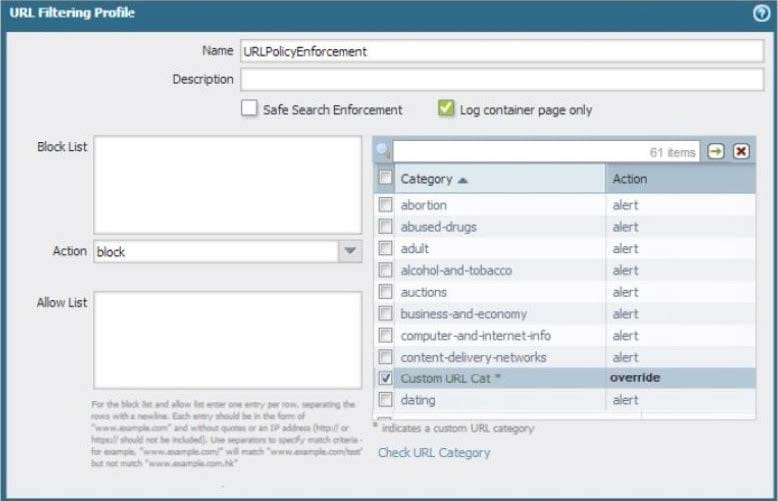
Task: Click the Action column header
Action: click(x=680, y=179)
